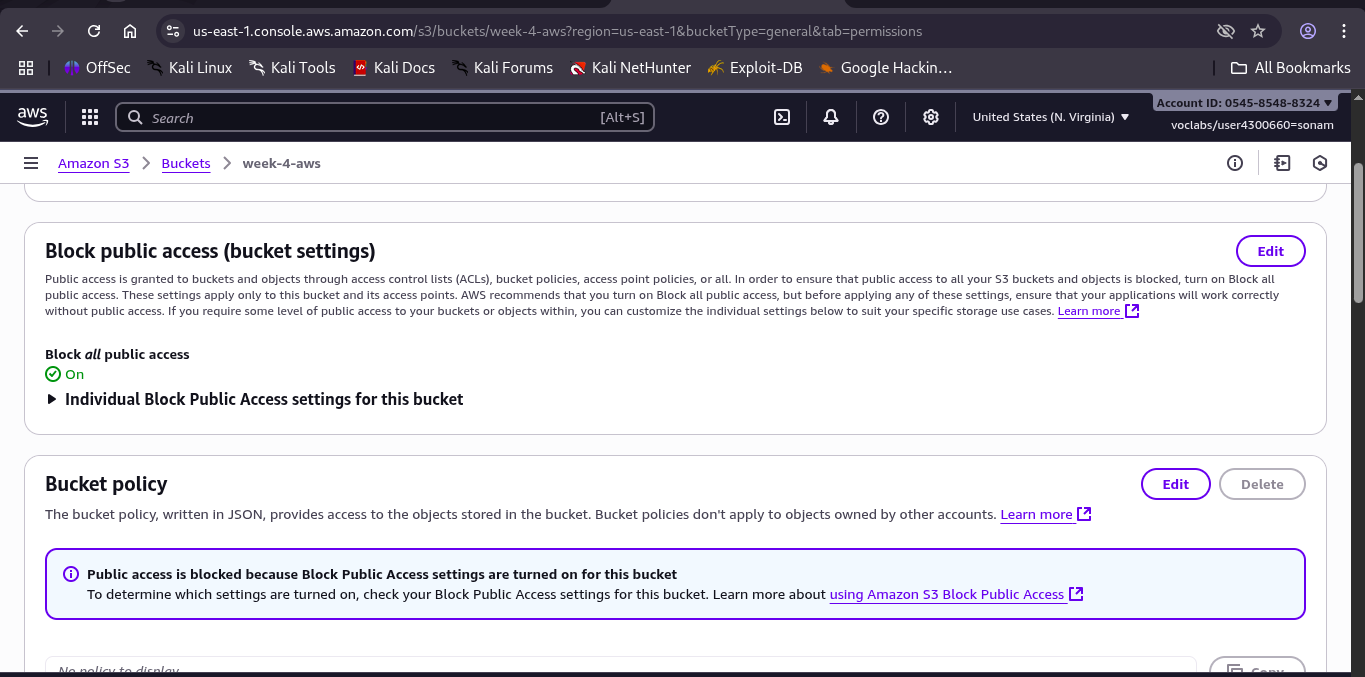The height and width of the screenshot is (677, 1365).
Task: Open the Kali Docs bookmark
Action: pyautogui.click(x=393, y=68)
